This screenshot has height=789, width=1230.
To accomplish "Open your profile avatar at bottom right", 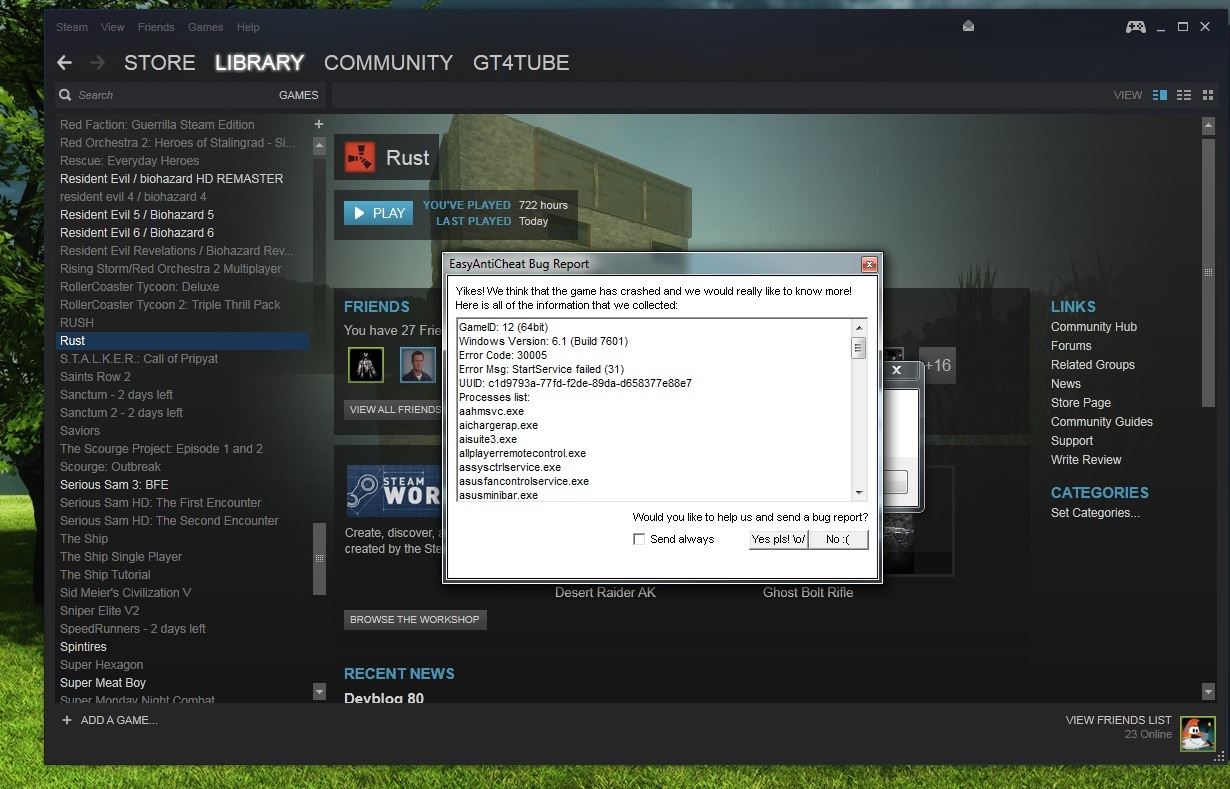I will click(x=1197, y=733).
